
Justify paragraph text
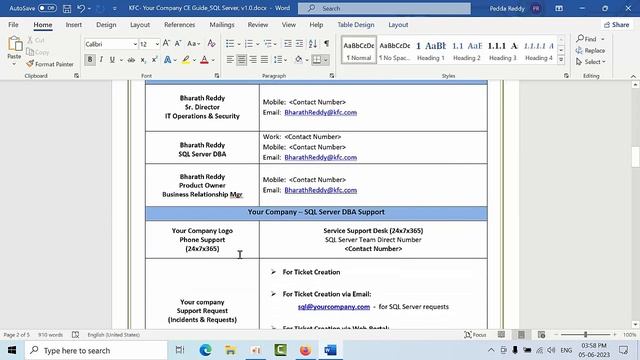click(x=264, y=60)
